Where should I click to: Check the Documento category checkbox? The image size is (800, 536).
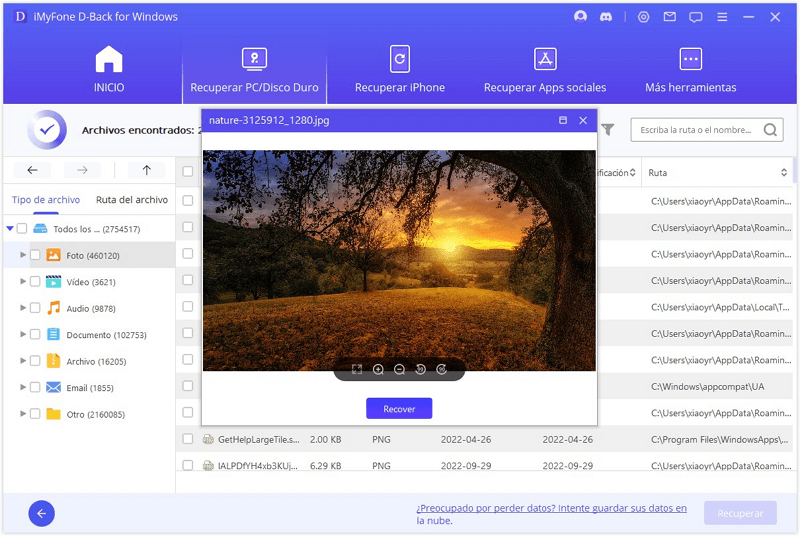(35, 335)
